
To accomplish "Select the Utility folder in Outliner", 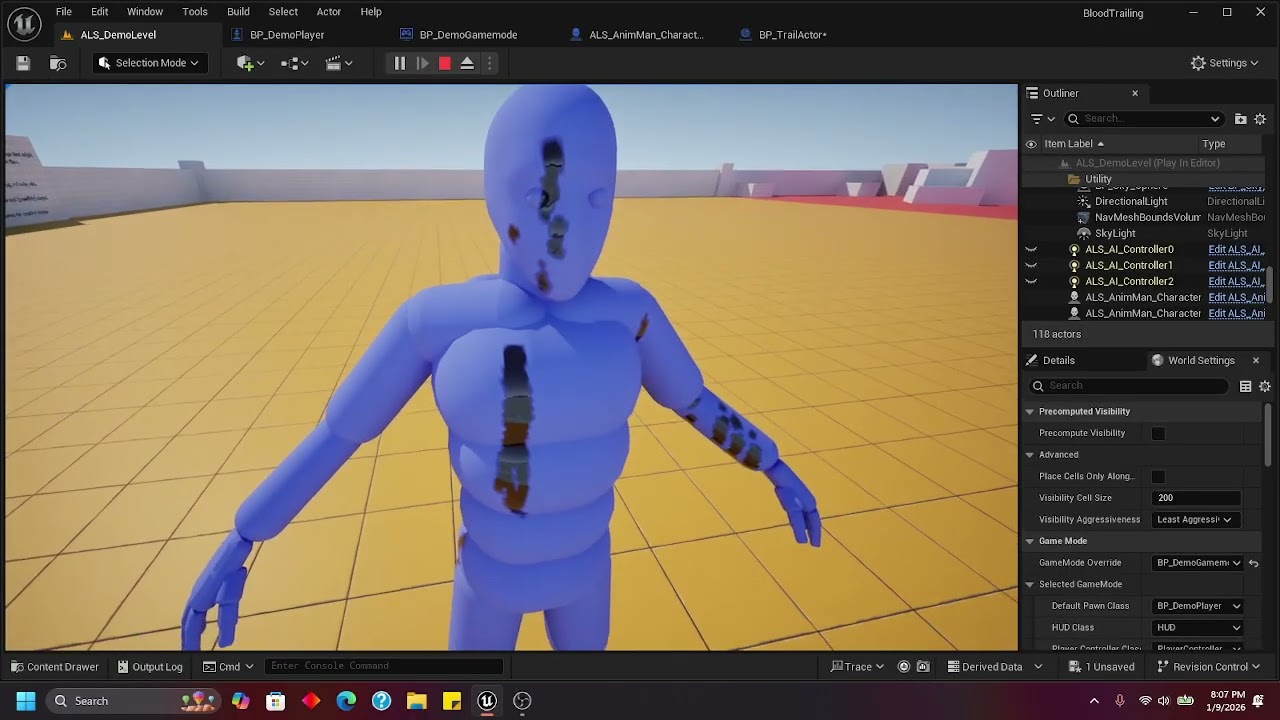I will (1098, 179).
